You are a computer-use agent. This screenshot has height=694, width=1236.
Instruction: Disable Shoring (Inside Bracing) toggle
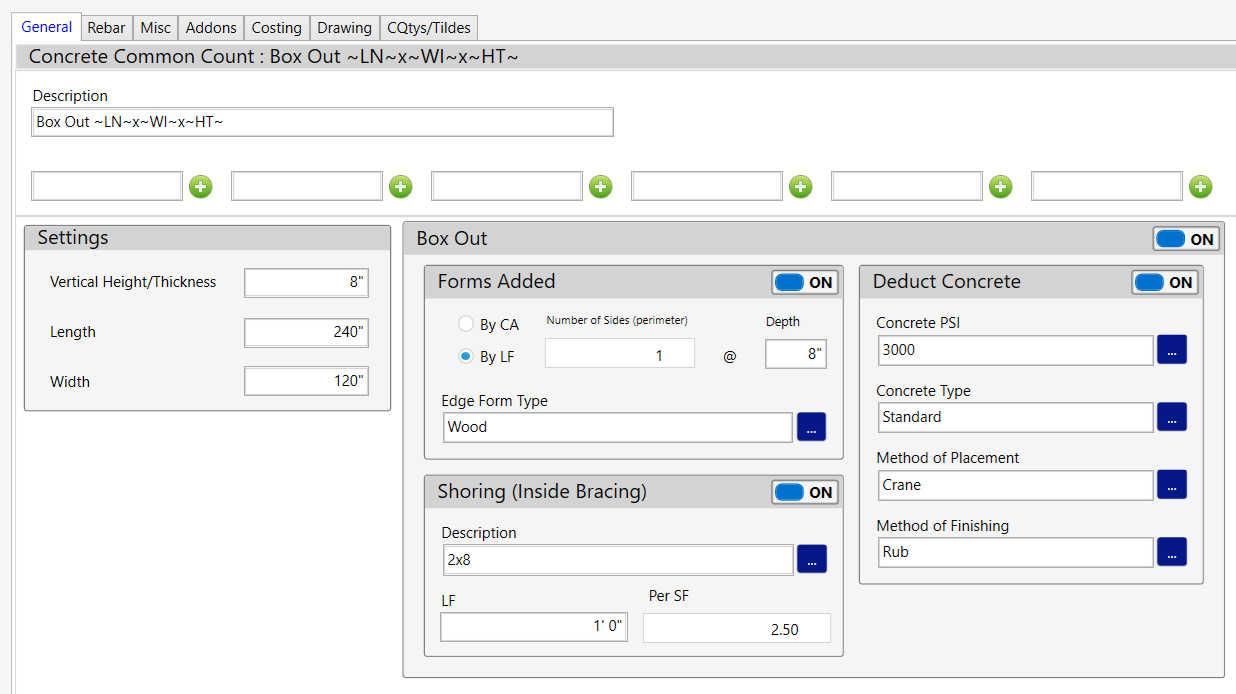click(805, 492)
